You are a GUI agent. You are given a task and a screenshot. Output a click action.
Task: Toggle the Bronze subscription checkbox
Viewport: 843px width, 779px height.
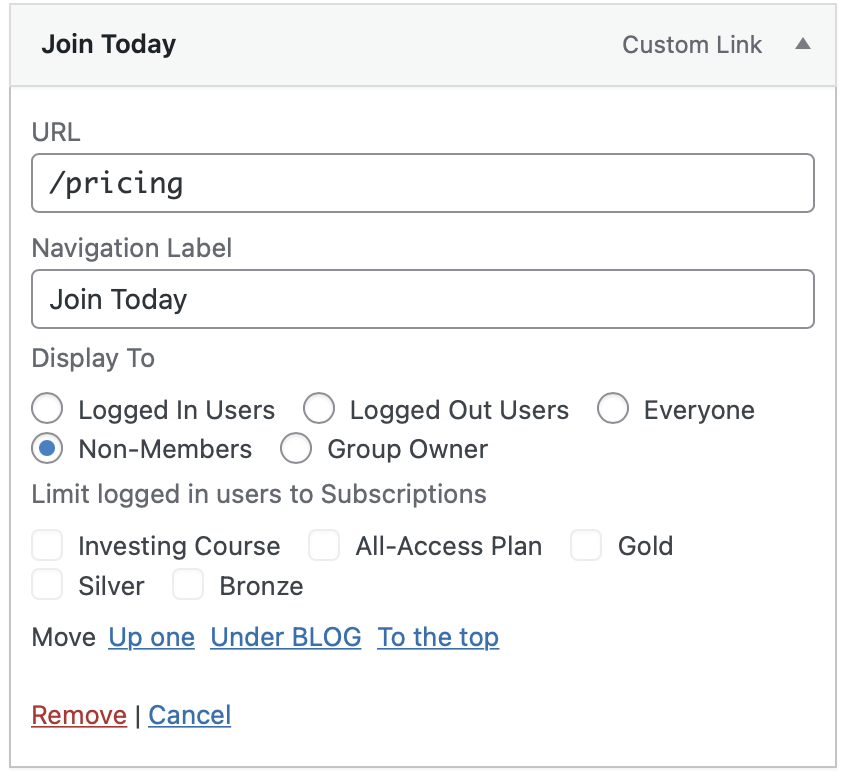(x=188, y=585)
